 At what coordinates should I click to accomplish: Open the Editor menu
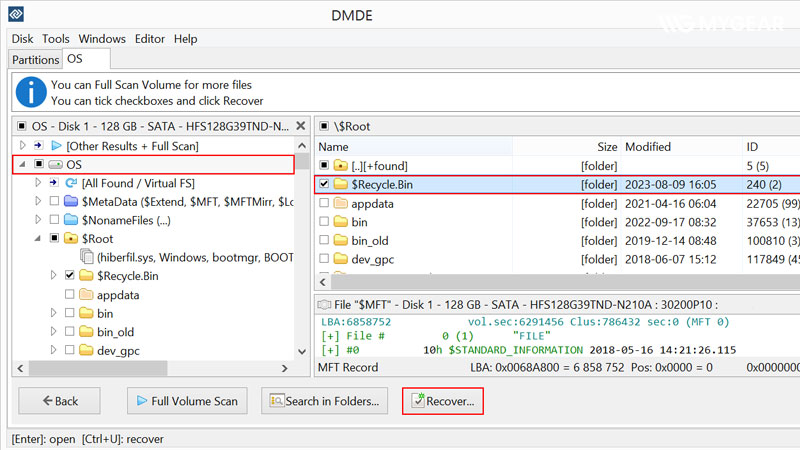pos(149,39)
